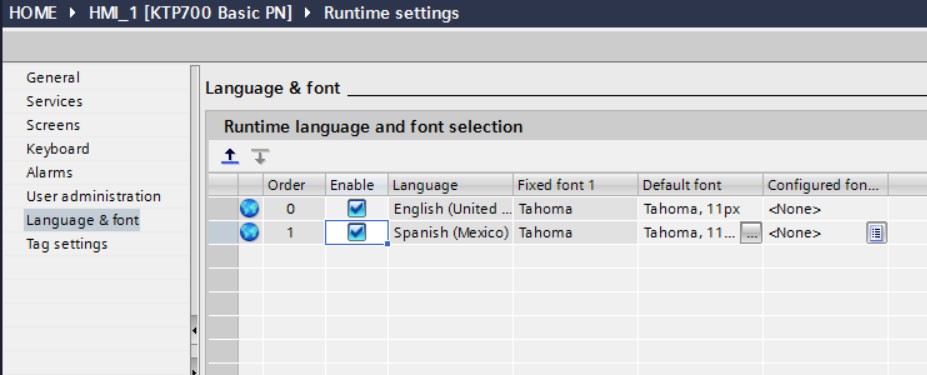Click Runtime settings breadcrumb
927x375 pixels.
pyautogui.click(x=391, y=13)
